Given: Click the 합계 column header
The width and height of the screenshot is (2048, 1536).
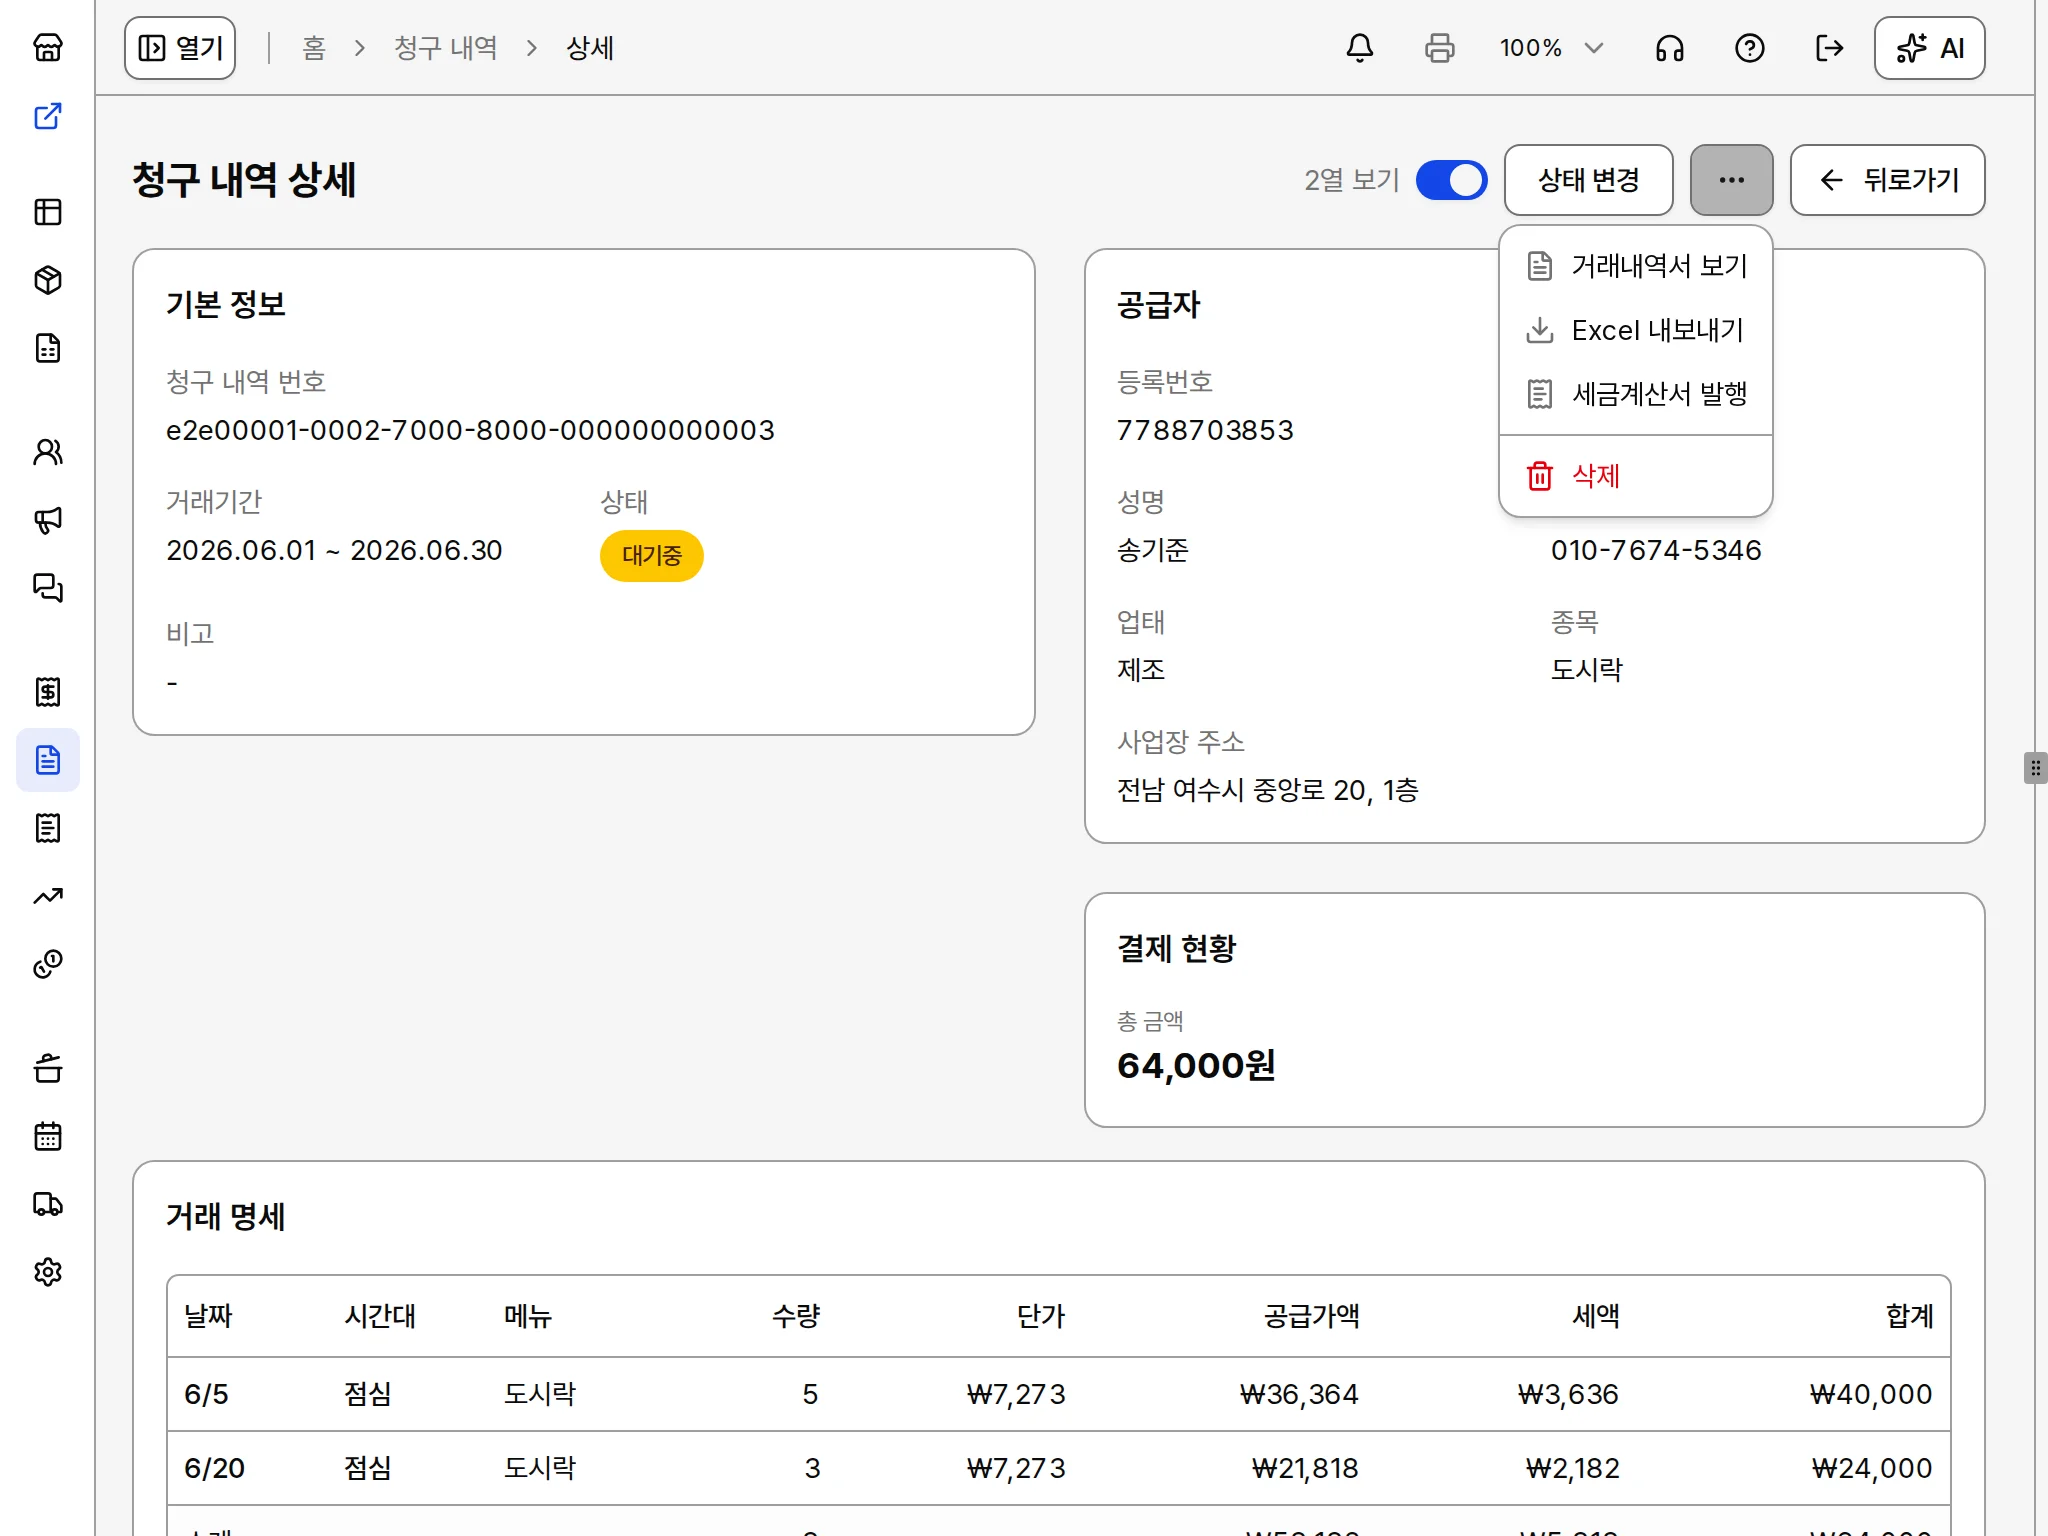Looking at the screenshot, I should (x=1910, y=1316).
